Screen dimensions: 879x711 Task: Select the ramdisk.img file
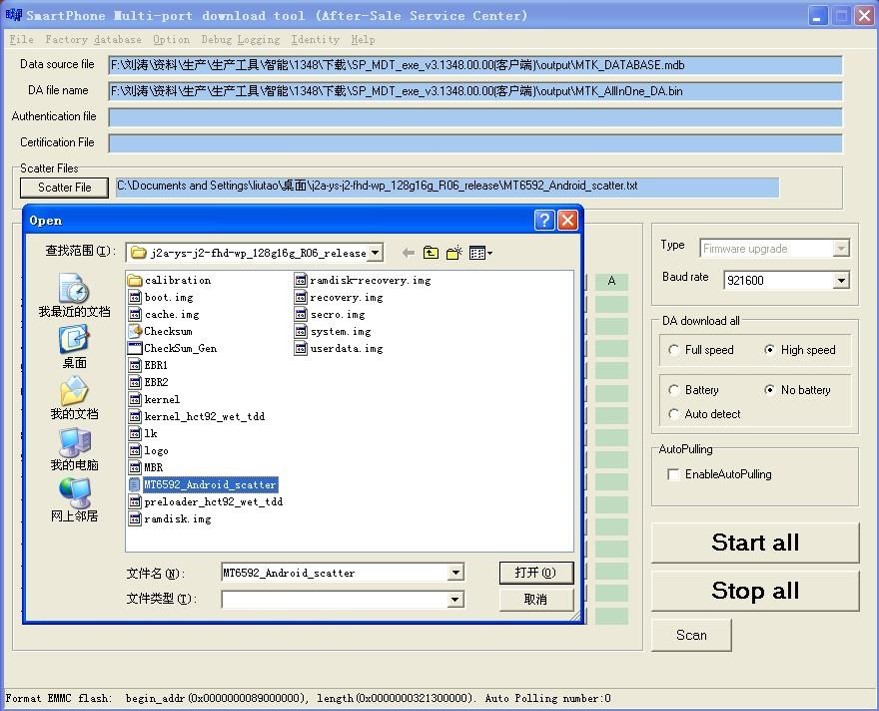click(x=170, y=519)
